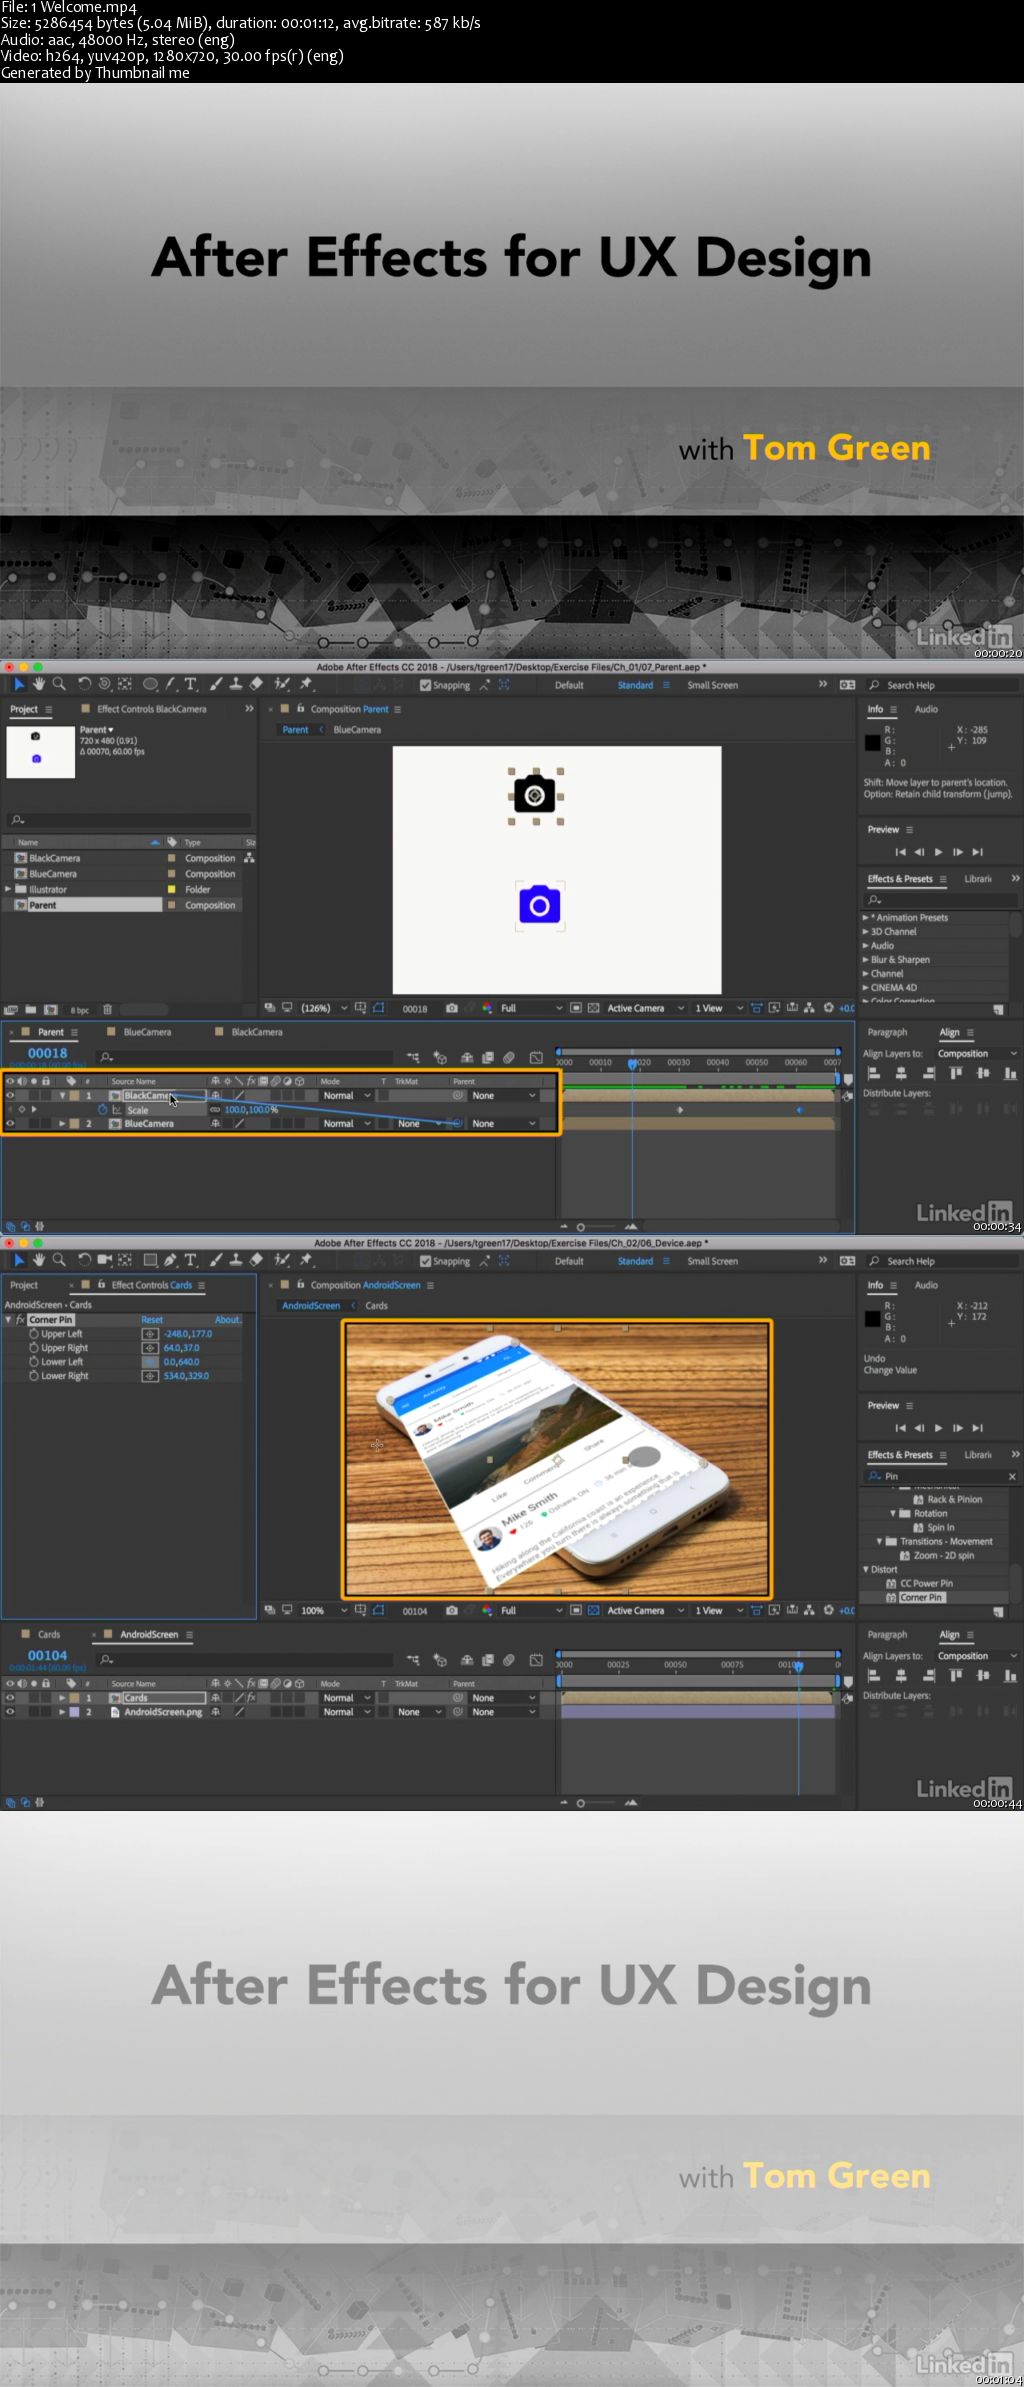Open the Active Camera dropdown in Parent.aep viewer
This screenshot has height=2387, width=1024.
(645, 1008)
